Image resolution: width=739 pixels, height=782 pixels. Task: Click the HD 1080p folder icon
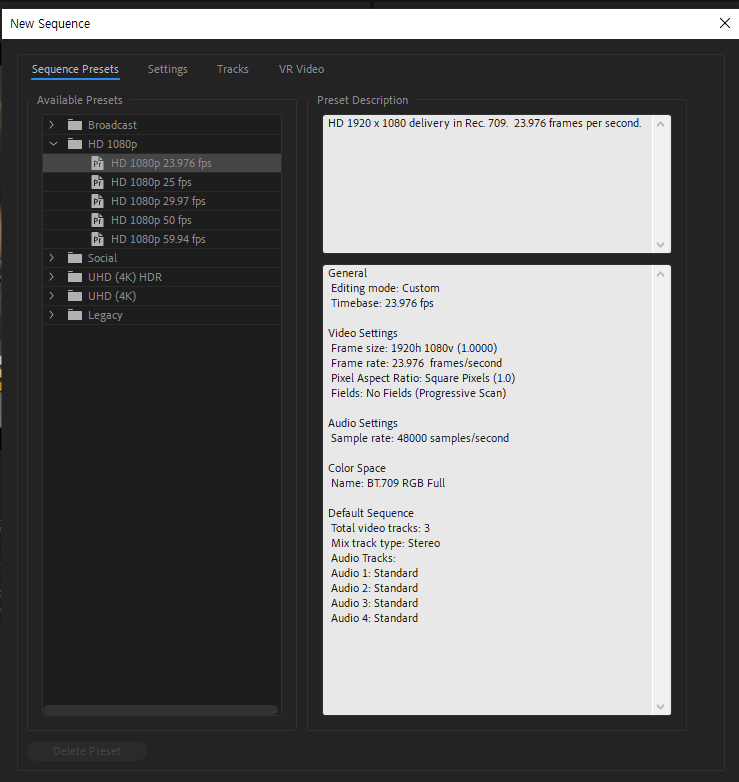click(75, 144)
